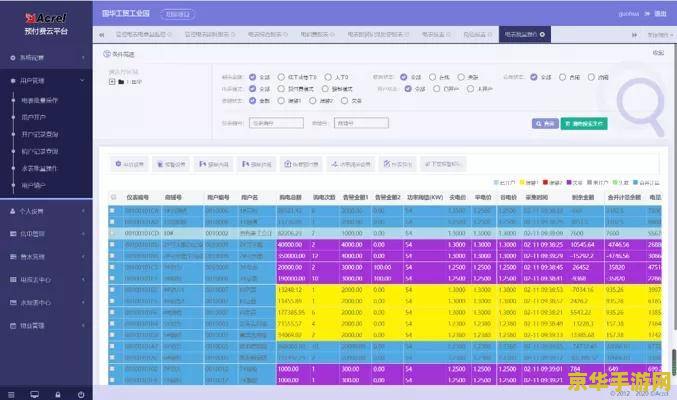Click the yellow legend color swatch

pyautogui.click(x=522, y=183)
